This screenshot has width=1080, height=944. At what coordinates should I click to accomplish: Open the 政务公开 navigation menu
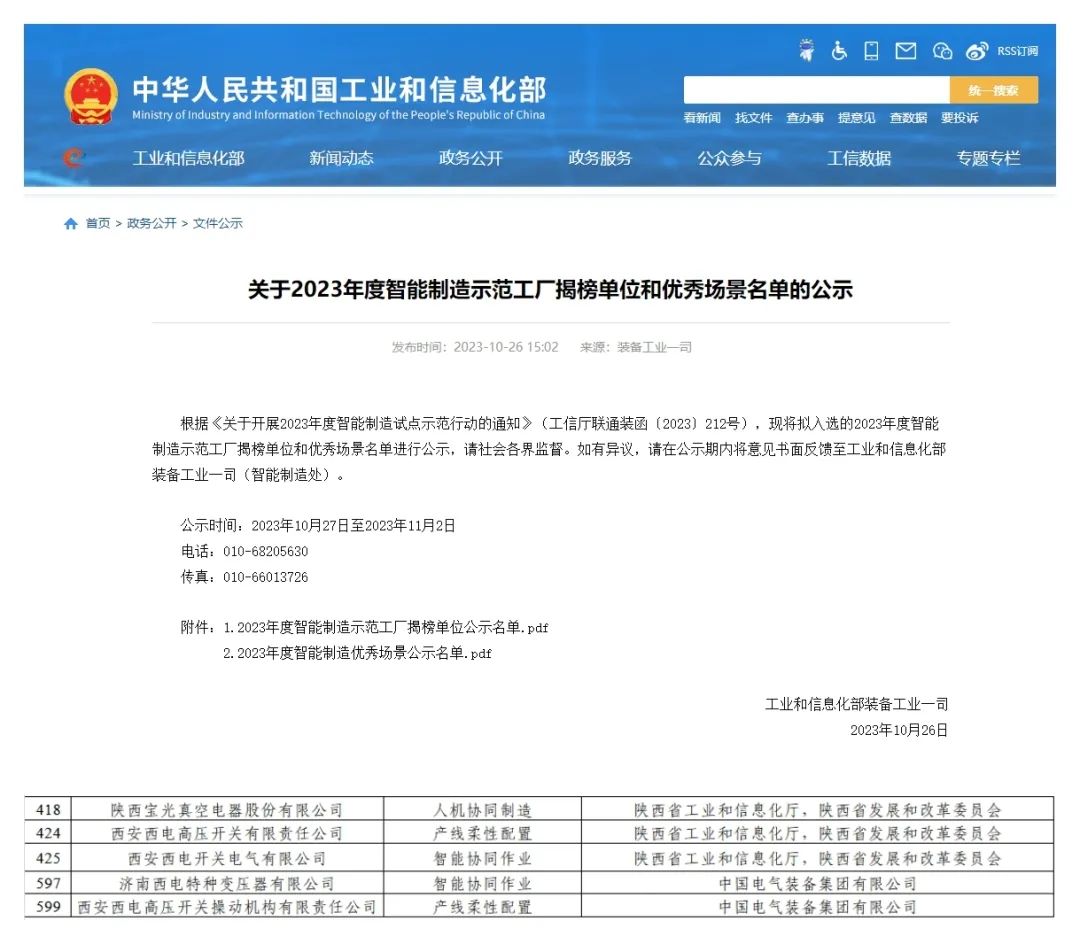coord(470,158)
